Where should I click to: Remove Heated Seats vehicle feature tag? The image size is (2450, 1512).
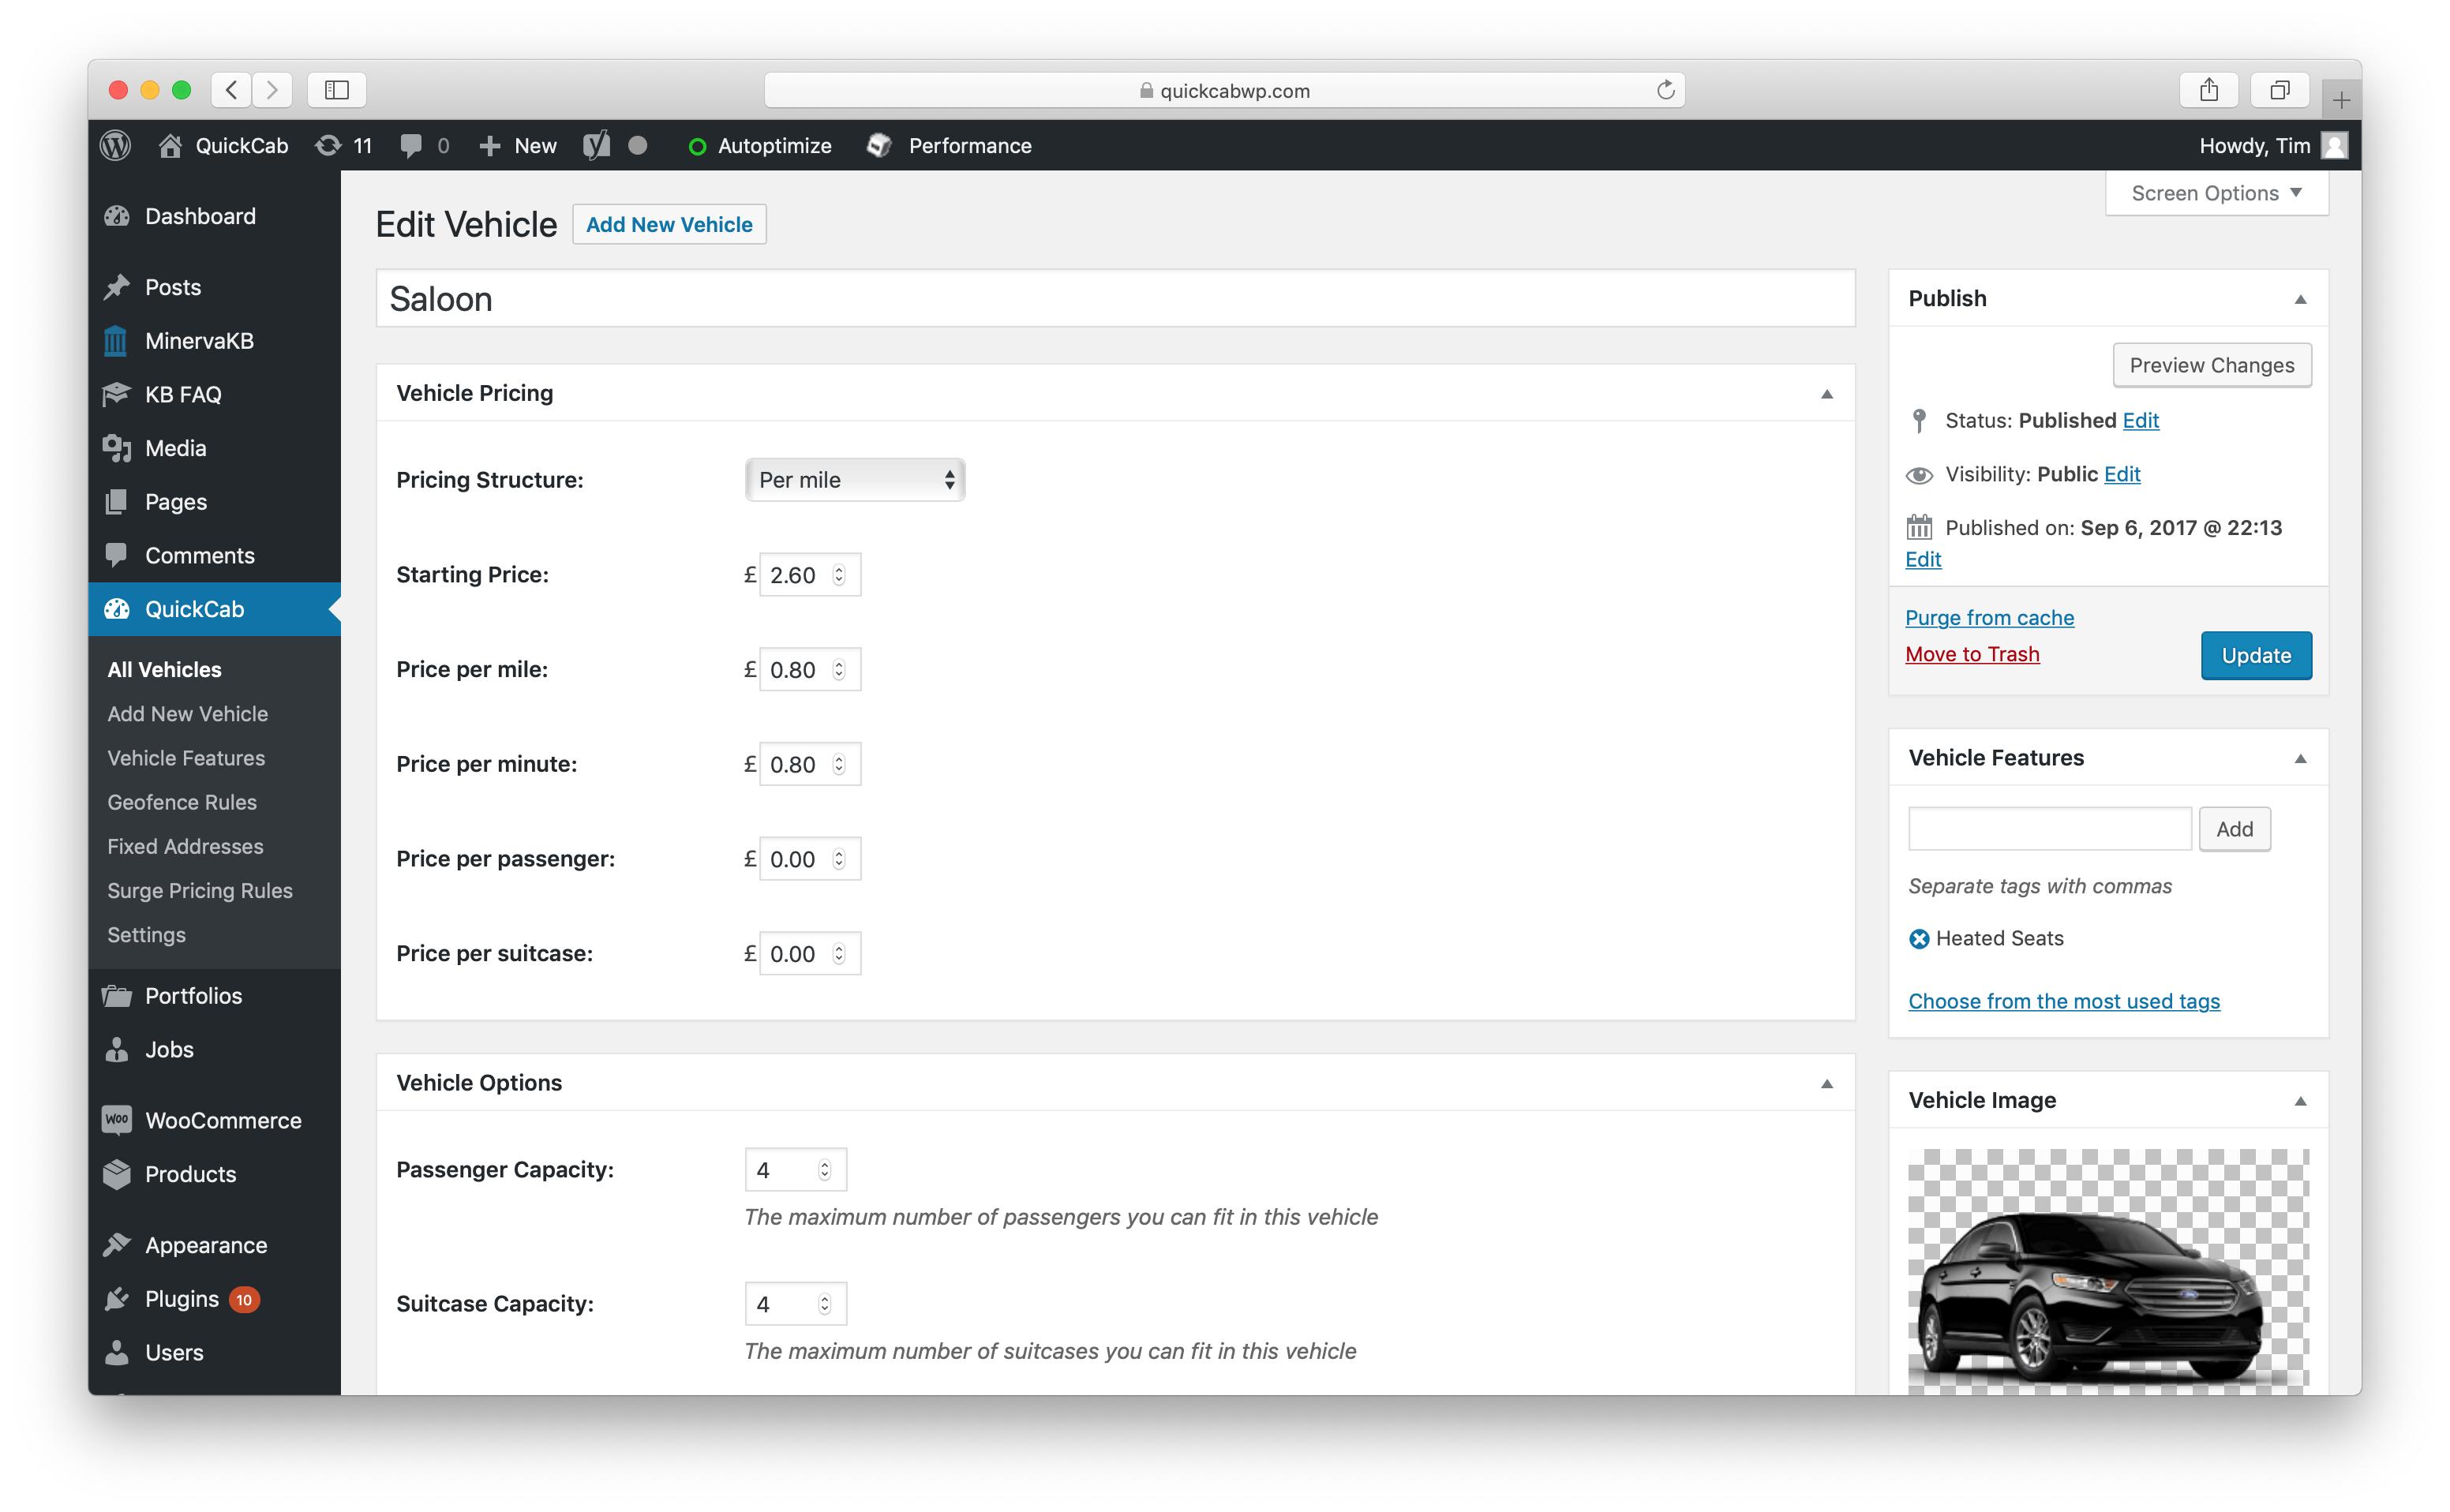point(1920,938)
